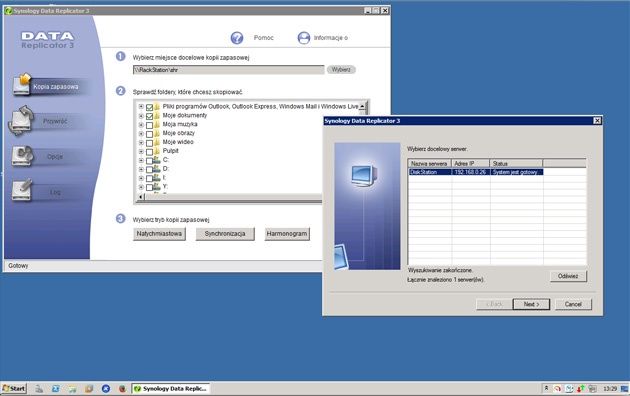This screenshot has height=396, width=630.
Task: Click the Next button in dialog
Action: (531, 304)
